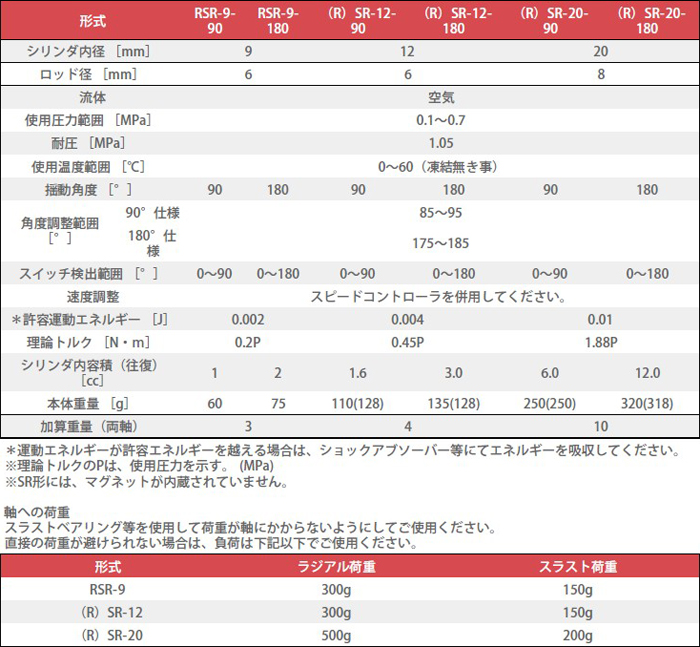Click the 形式 header in top table

tap(93, 21)
